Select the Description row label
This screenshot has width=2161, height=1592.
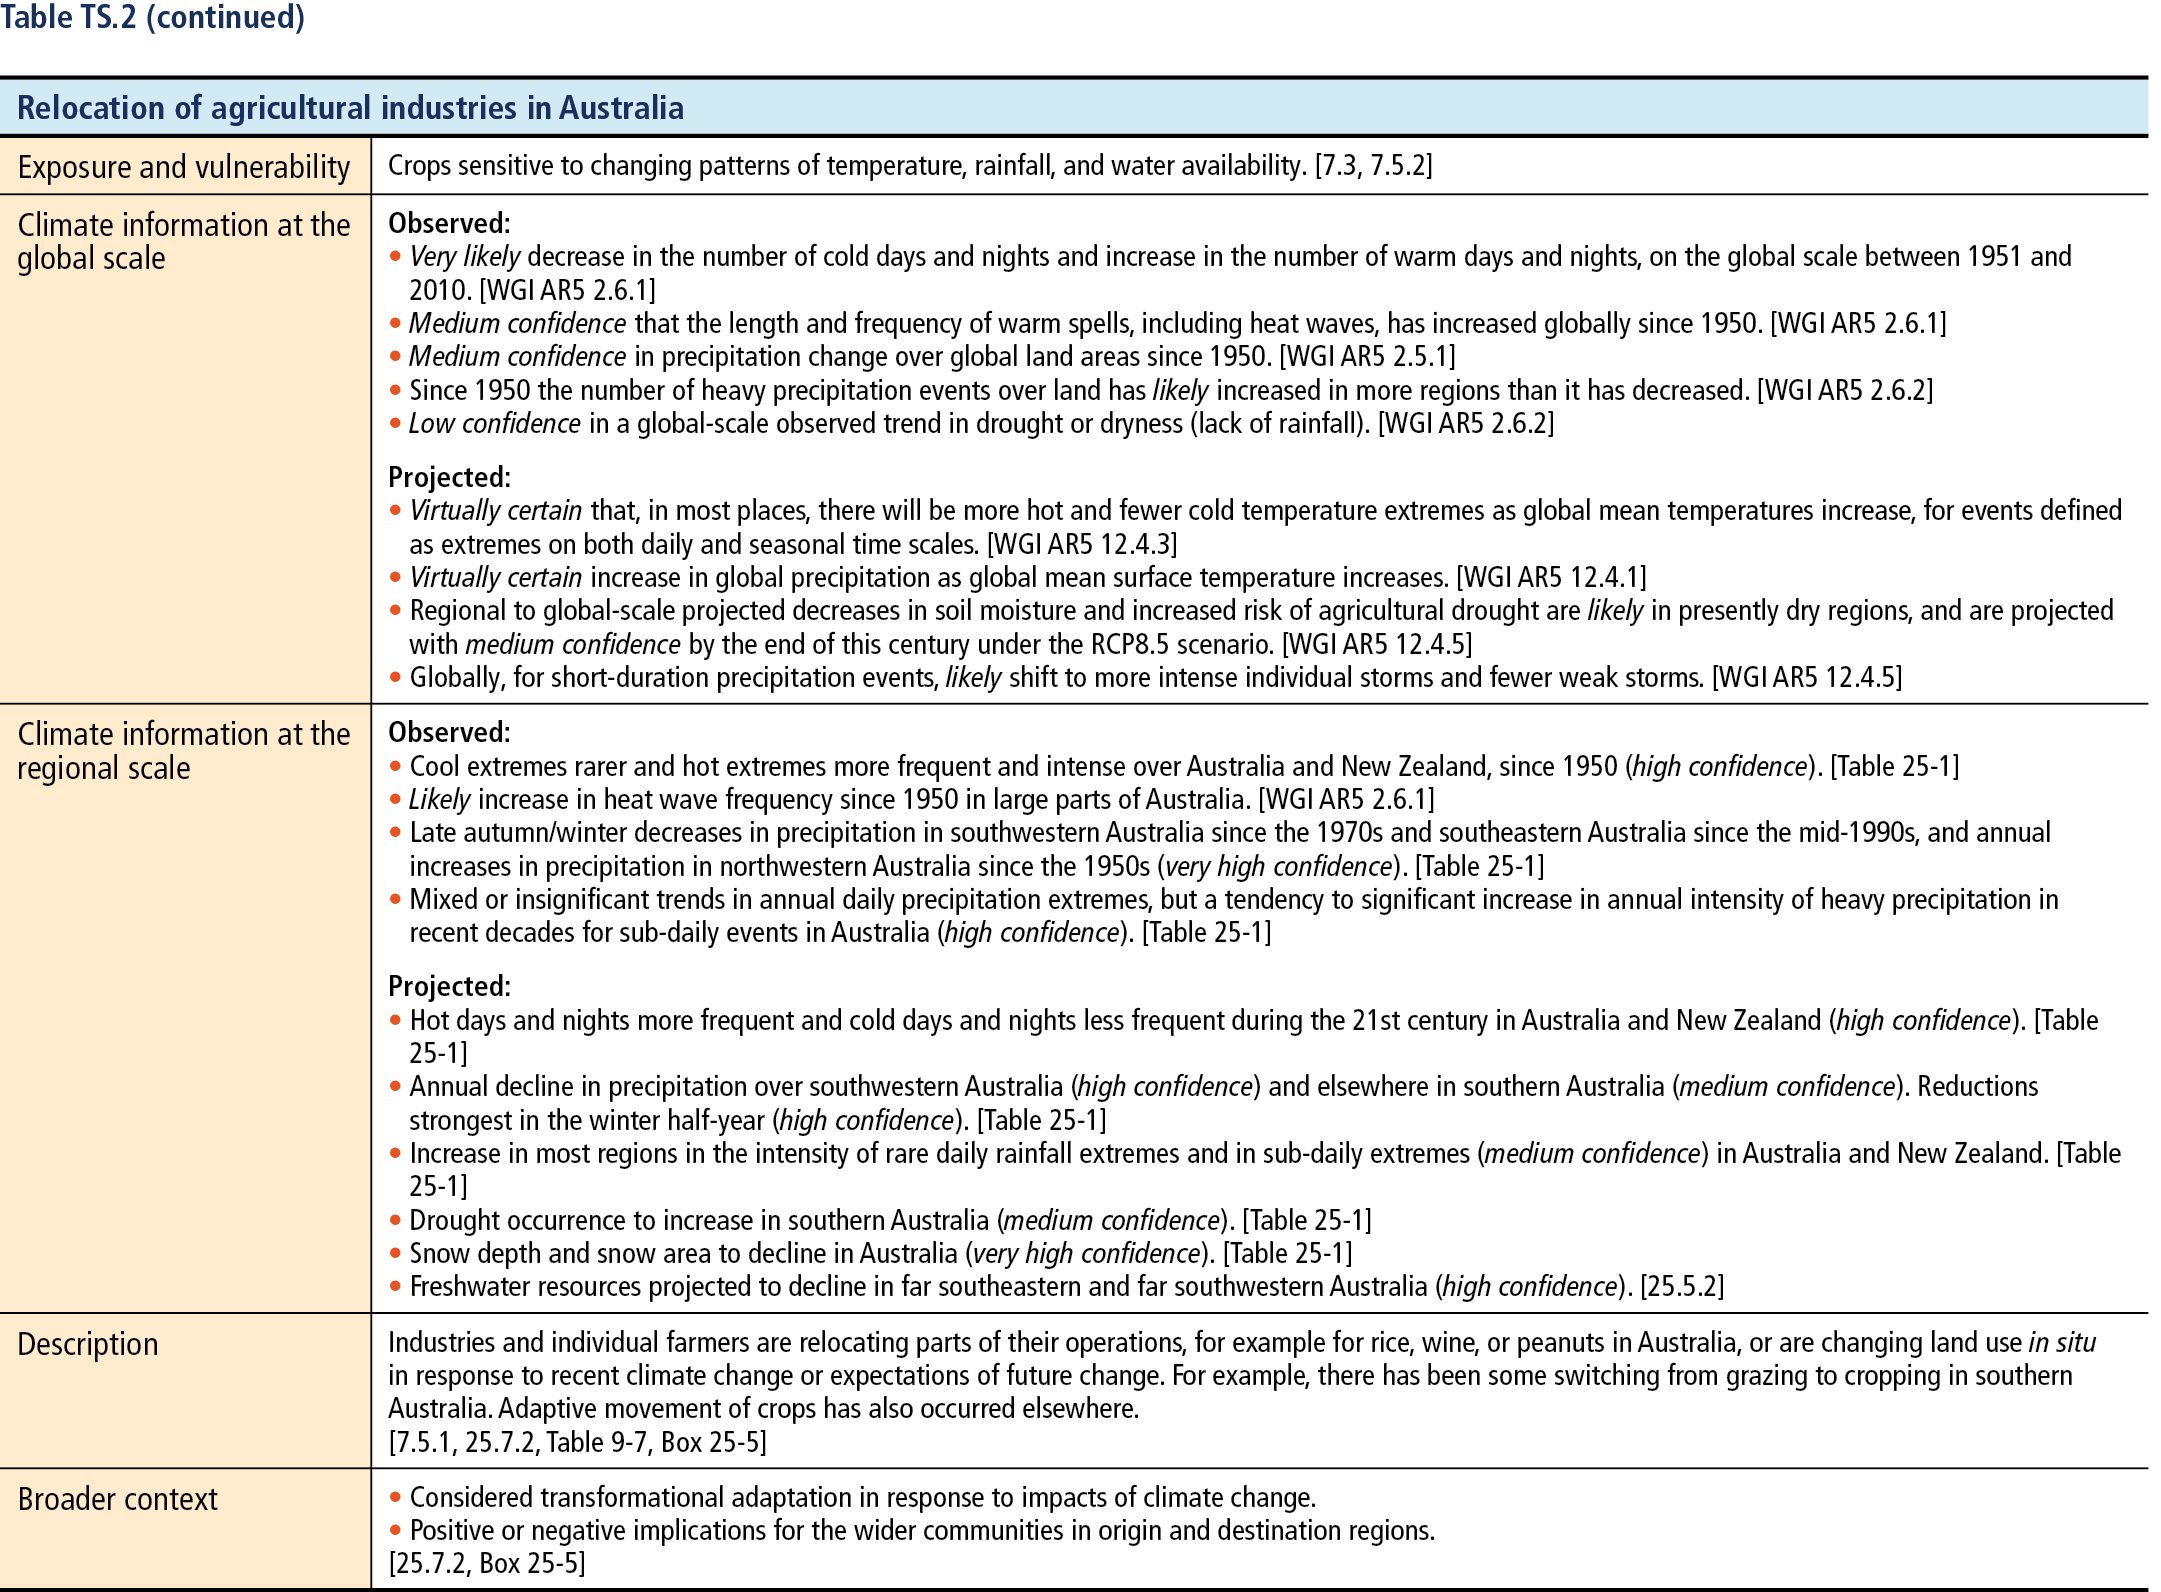88,1344
